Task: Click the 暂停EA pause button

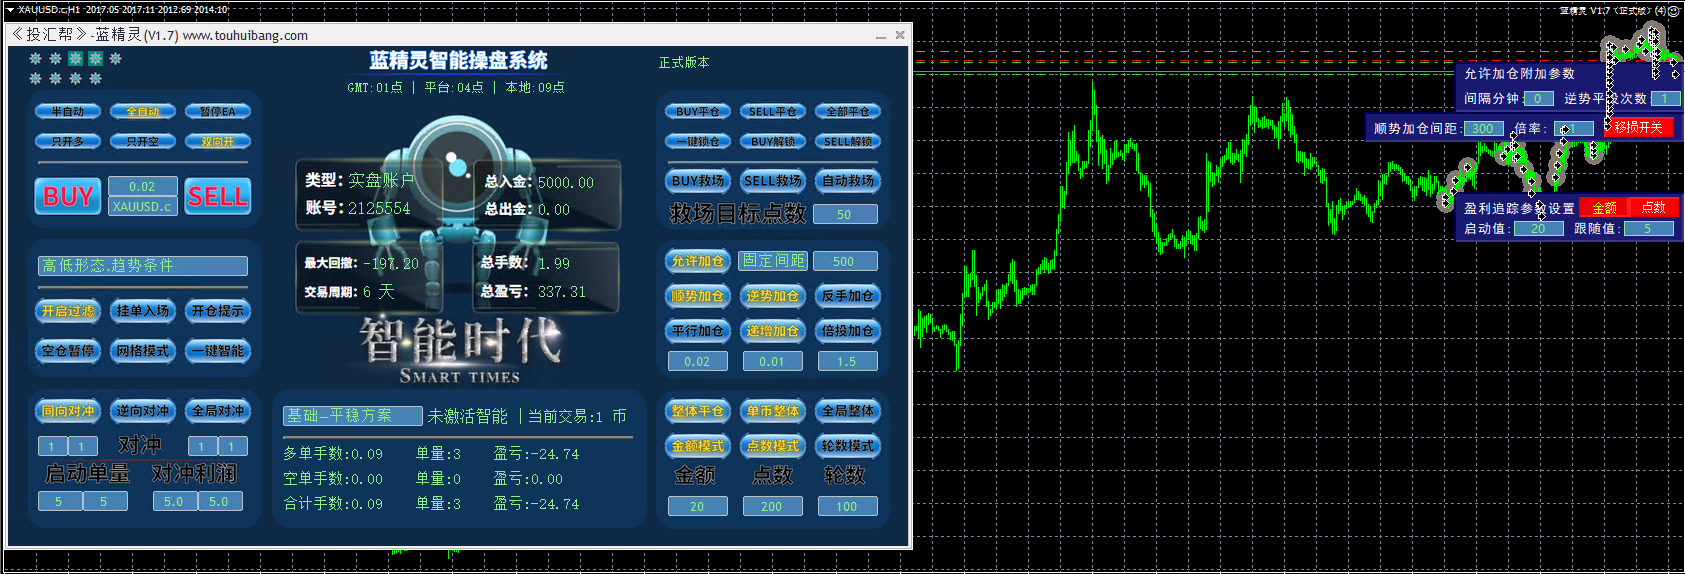Action: 218,112
